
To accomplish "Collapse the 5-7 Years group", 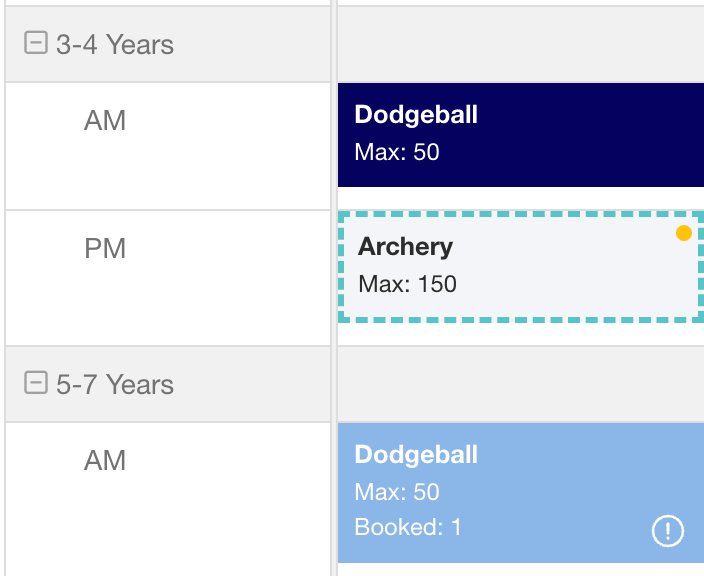I will point(36,383).
